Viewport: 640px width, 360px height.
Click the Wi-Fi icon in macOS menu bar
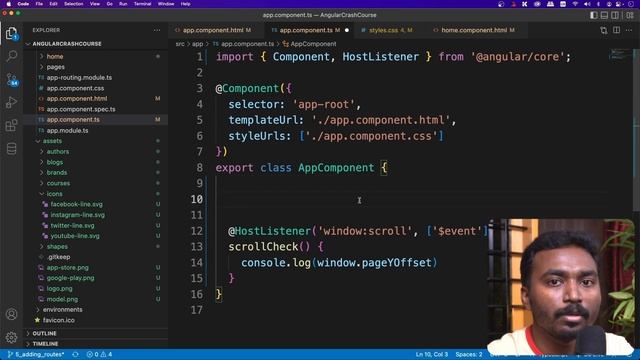pos(575,4)
